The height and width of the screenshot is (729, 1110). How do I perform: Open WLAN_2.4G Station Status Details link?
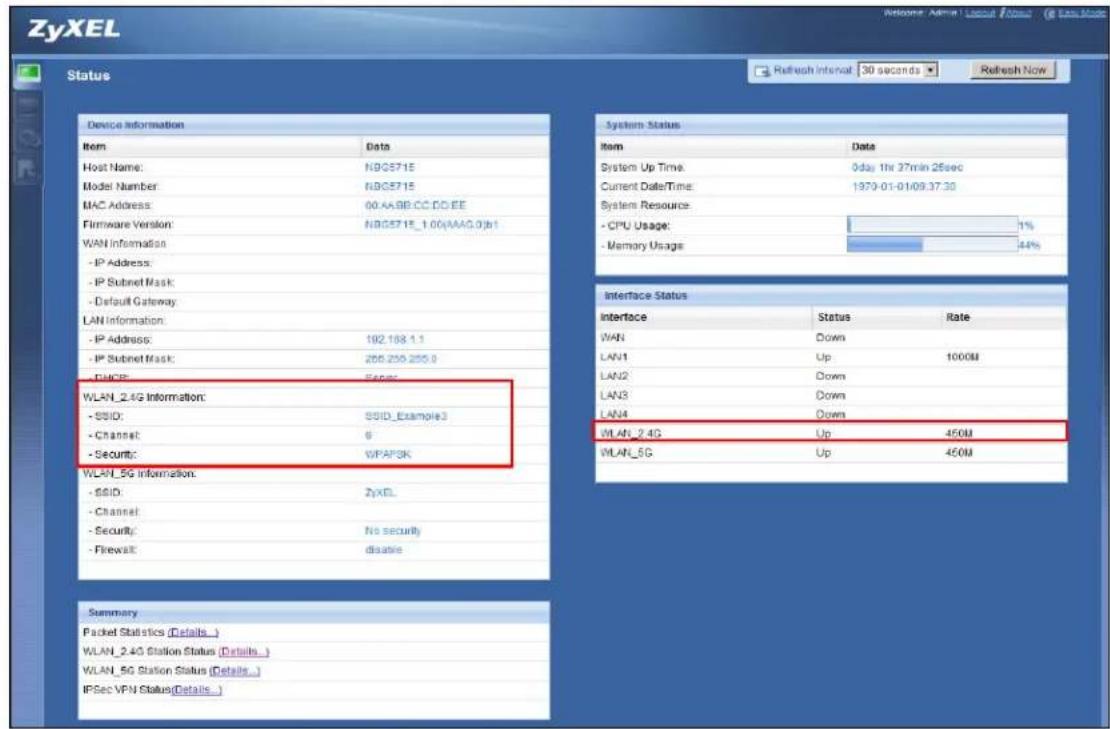click(244, 651)
